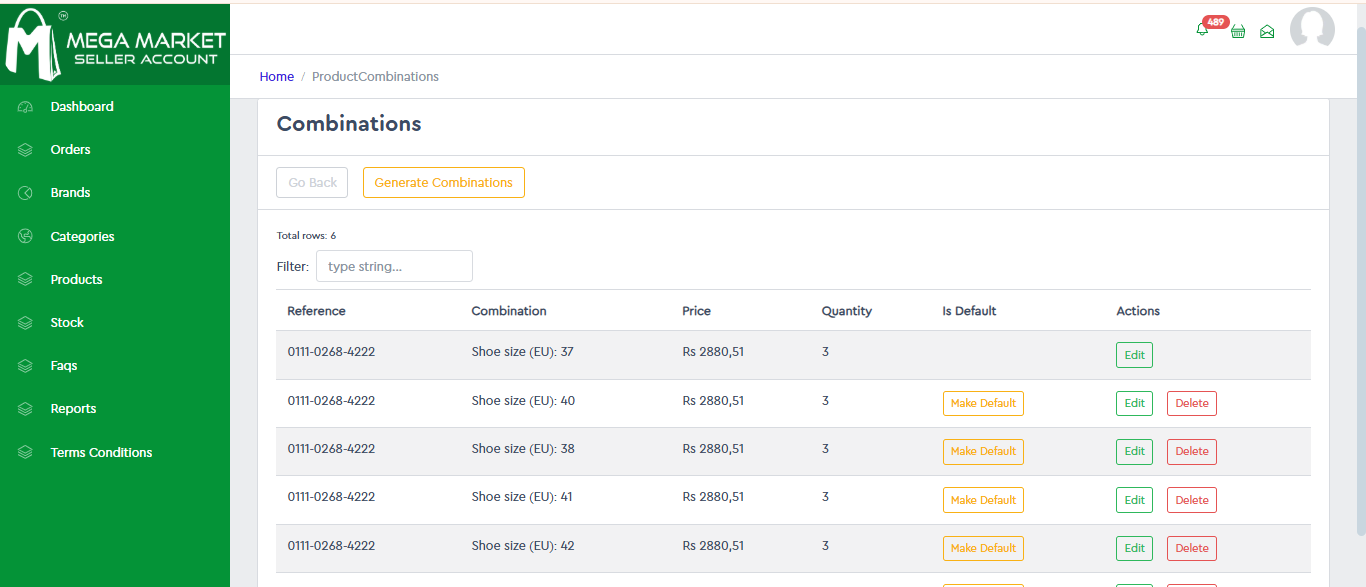Delete the Shoe size 41 combination
Viewport: 1366px width, 587px height.
[1192, 500]
